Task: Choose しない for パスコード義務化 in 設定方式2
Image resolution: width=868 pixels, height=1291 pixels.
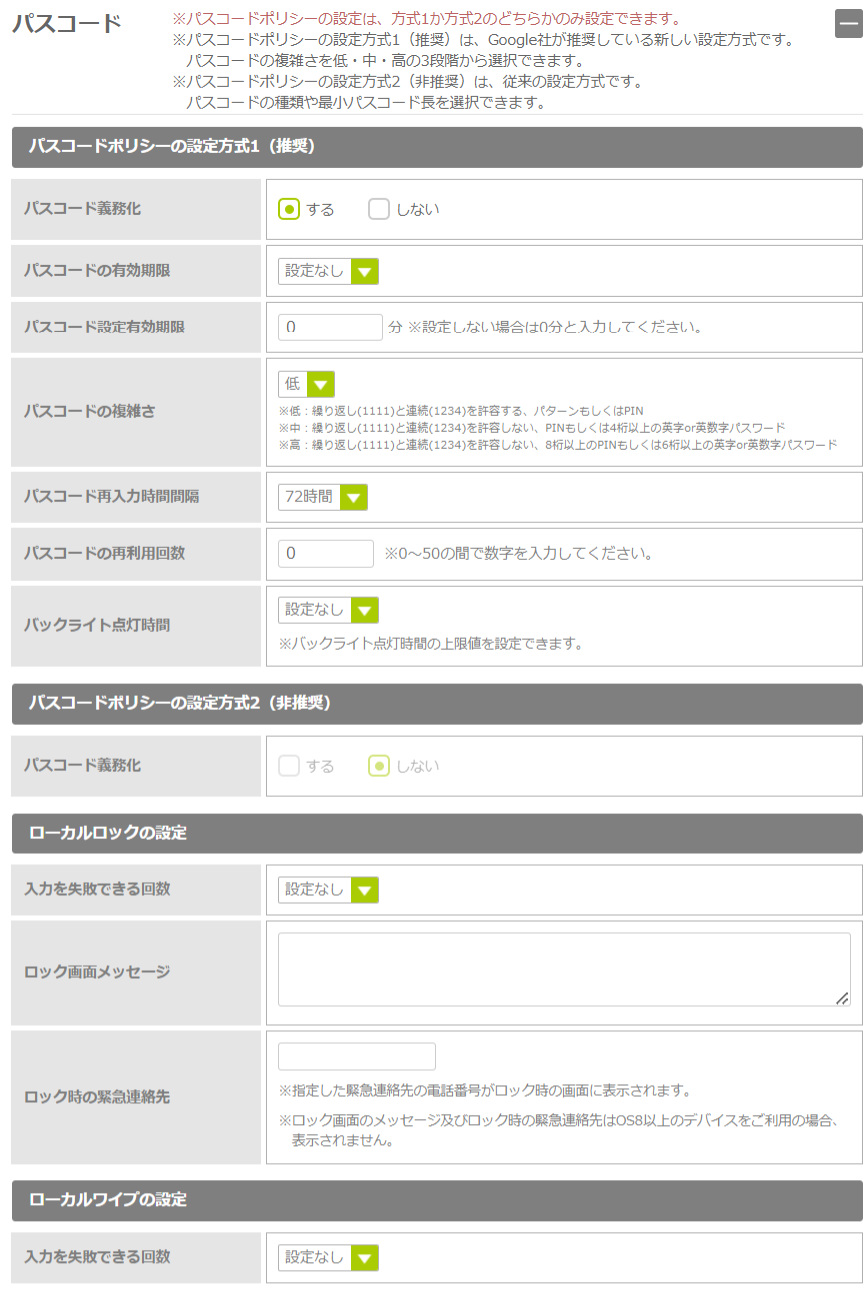Action: (378, 766)
